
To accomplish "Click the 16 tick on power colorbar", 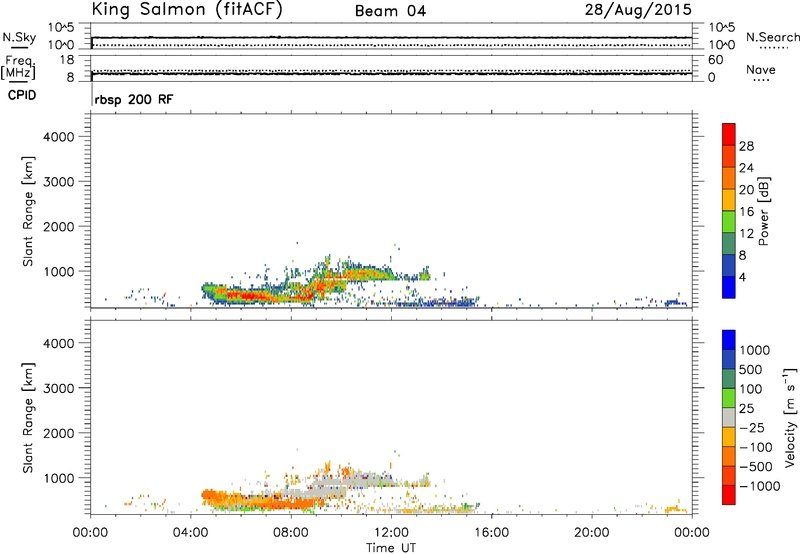I will pyautogui.click(x=746, y=212).
